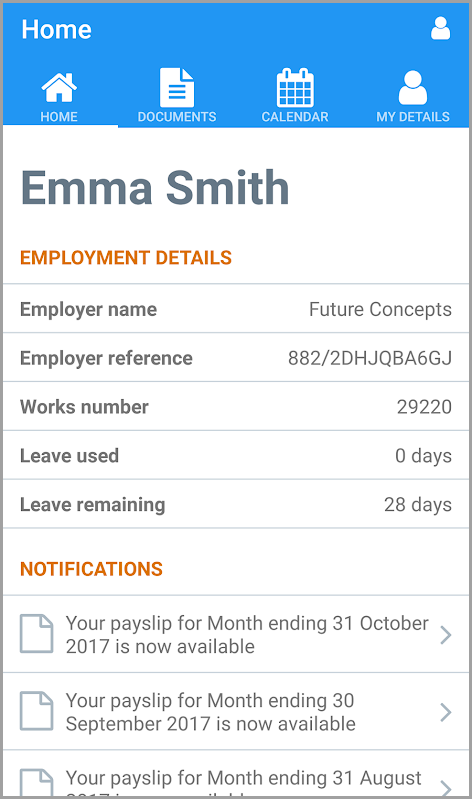This screenshot has width=472, height=799.
Task: Expand the 31 August payslip chevron
Action: point(446,788)
